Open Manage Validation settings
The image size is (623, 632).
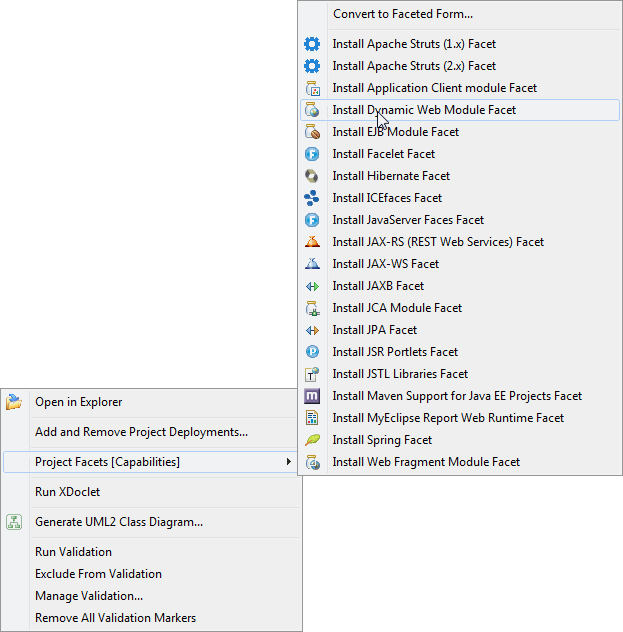tap(88, 596)
